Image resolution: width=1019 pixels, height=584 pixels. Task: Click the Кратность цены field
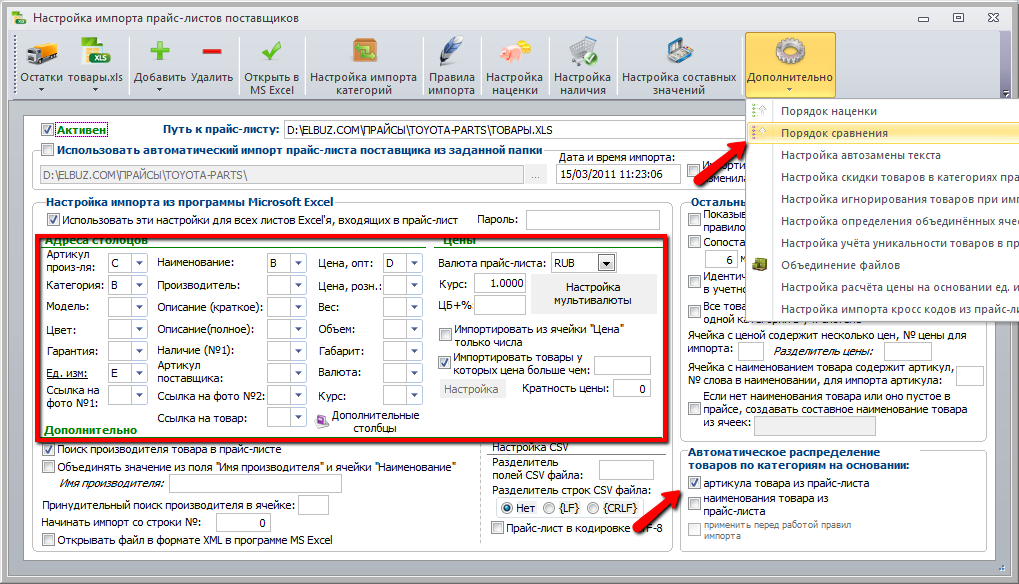632,388
